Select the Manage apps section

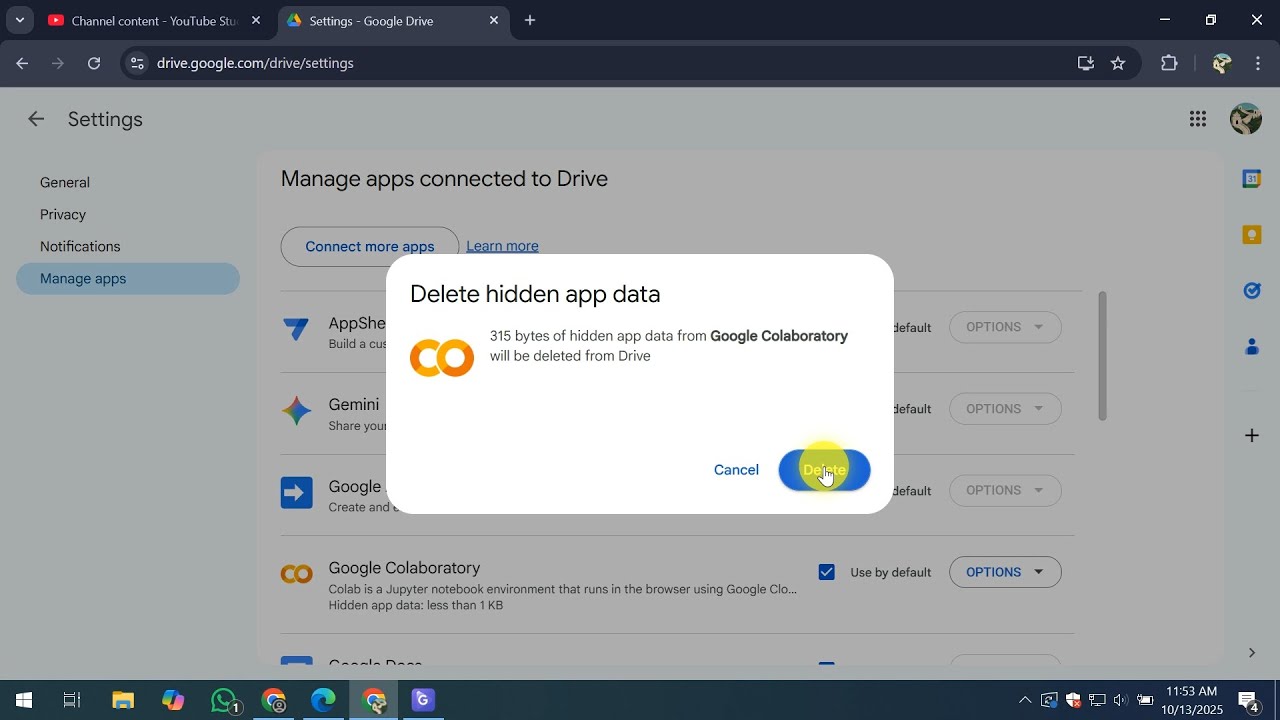(128, 278)
